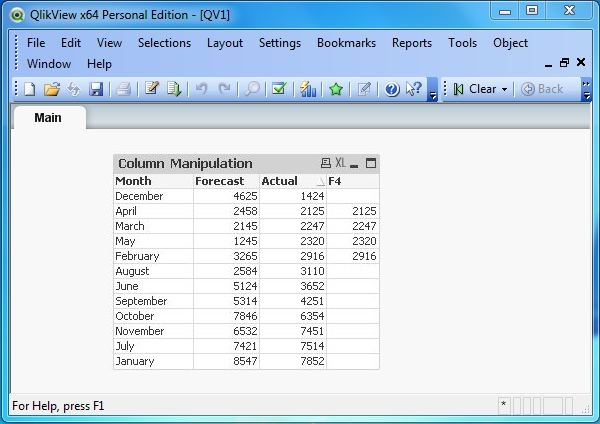Click the Print toolbar icon
Image resolution: width=600 pixels, height=424 pixels.
click(x=123, y=89)
